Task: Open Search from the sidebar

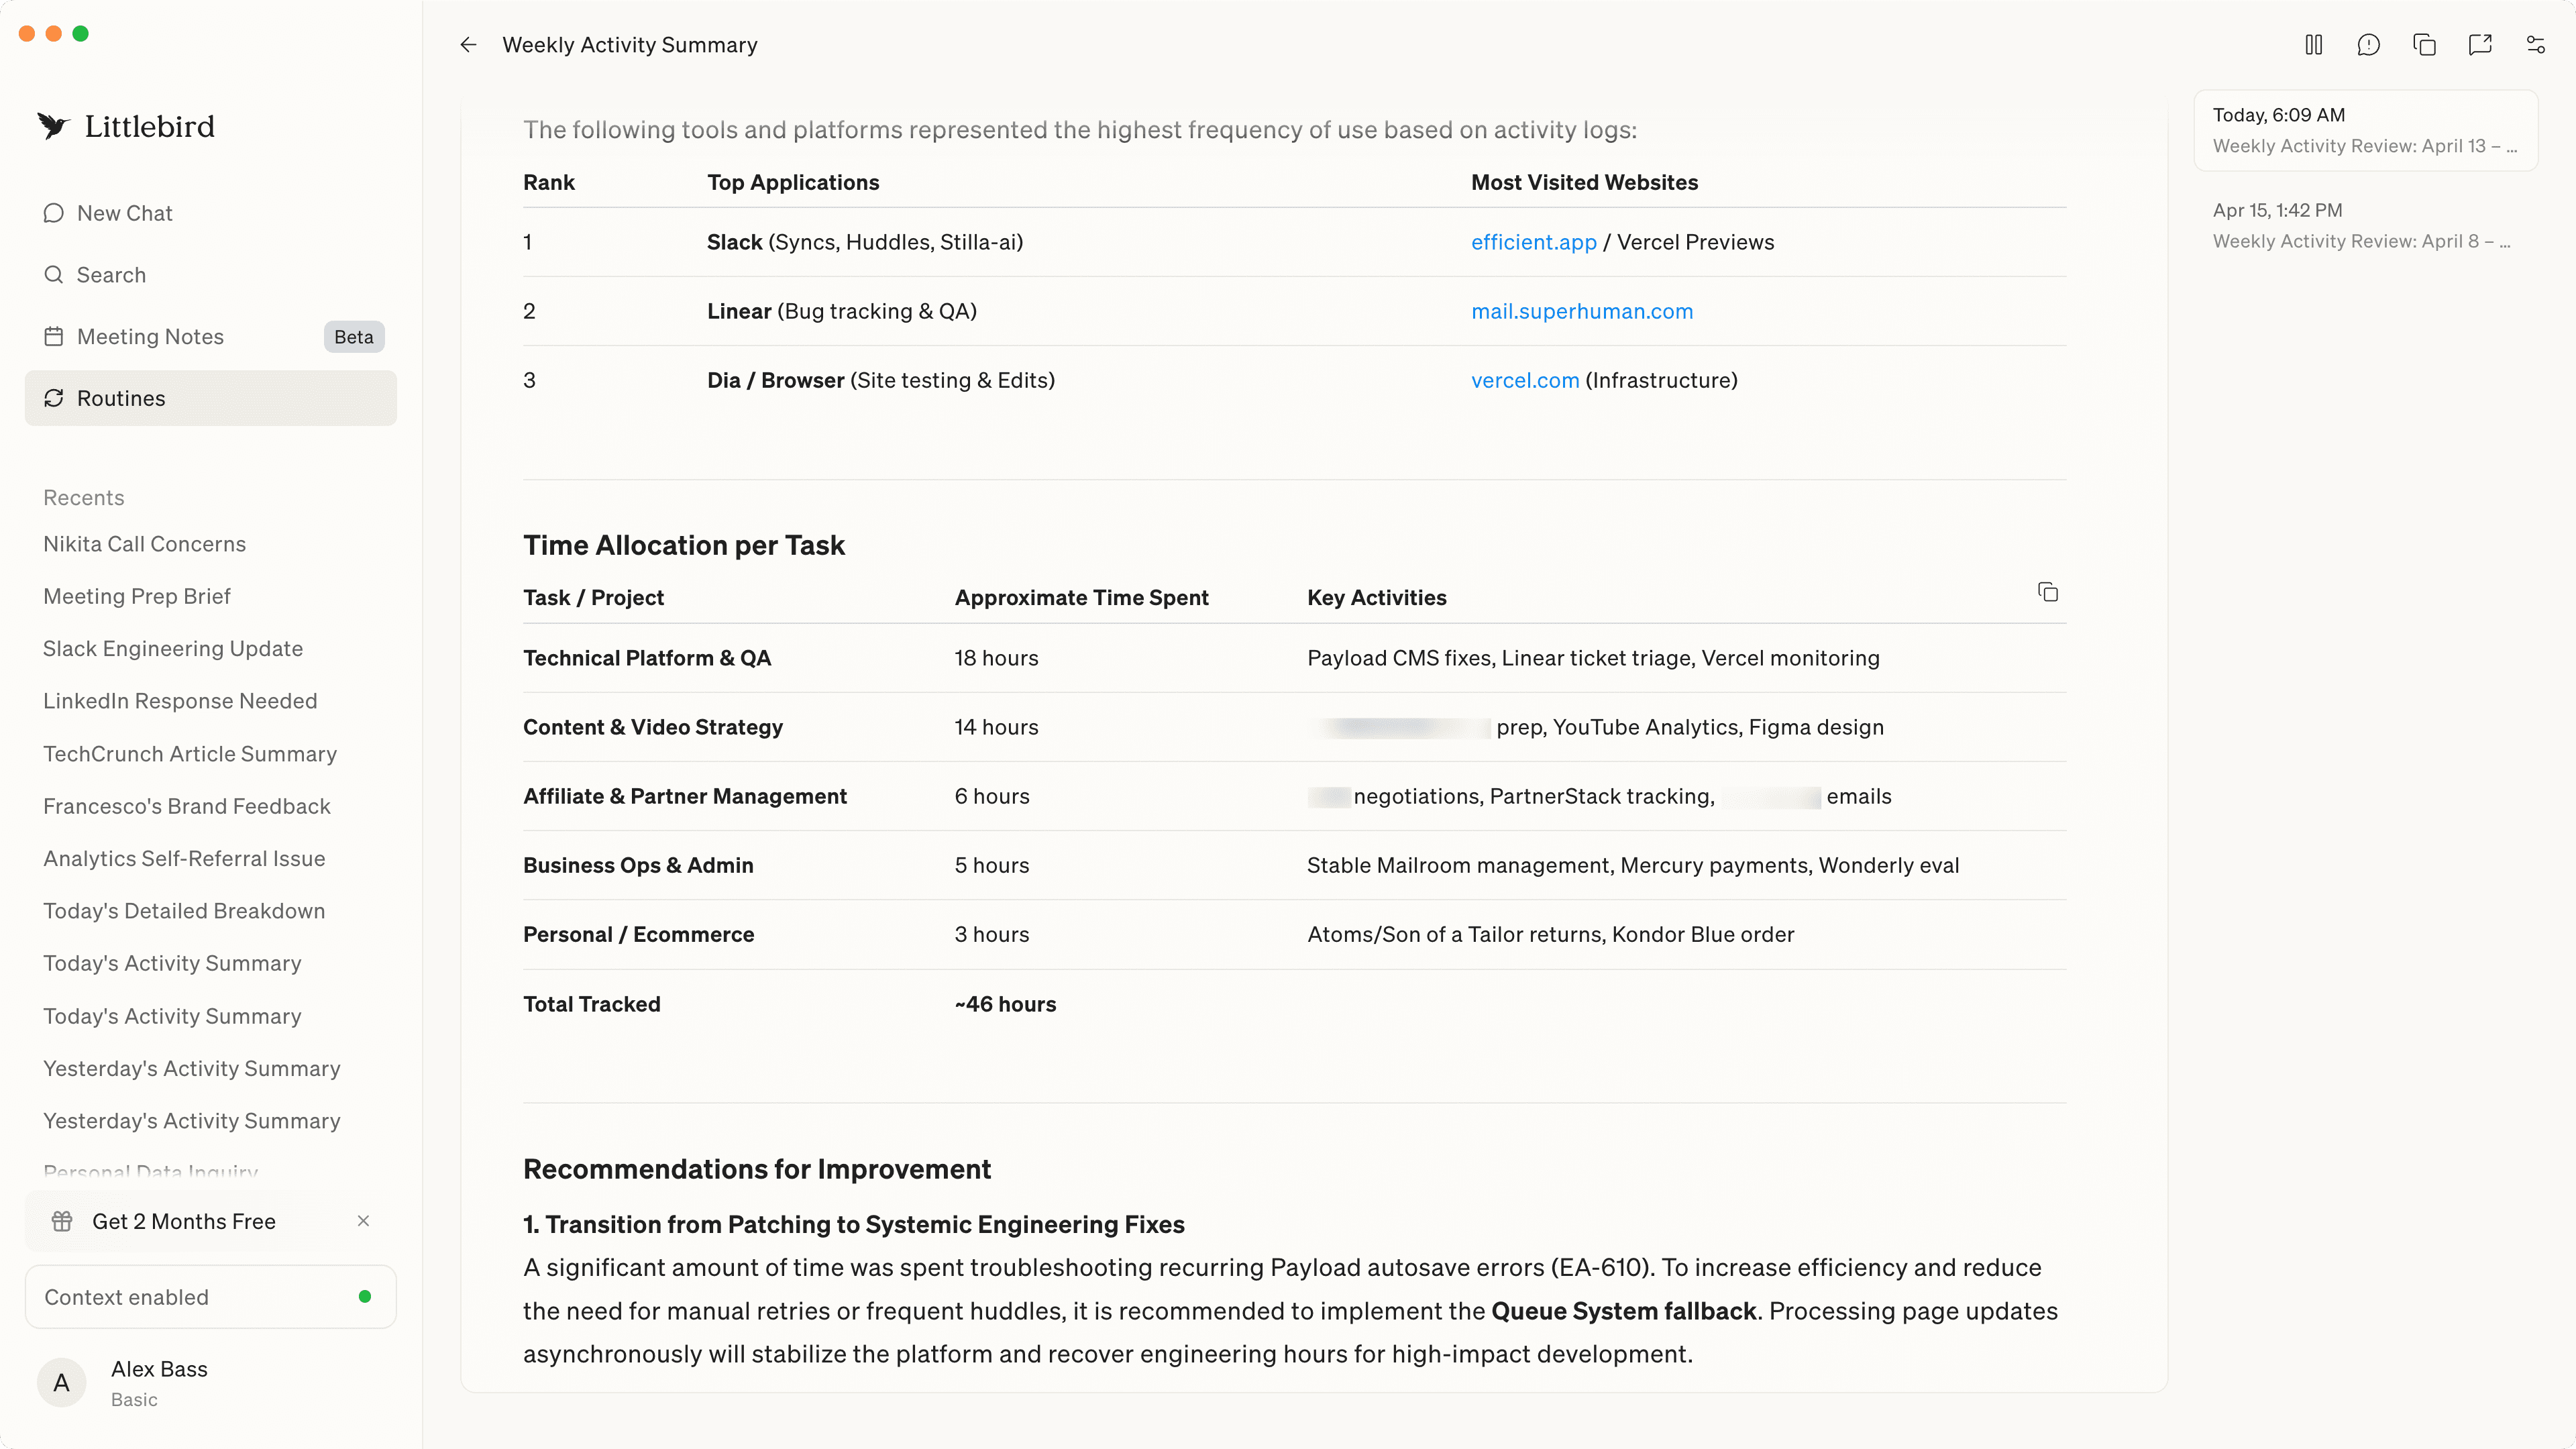Action: click(x=110, y=275)
